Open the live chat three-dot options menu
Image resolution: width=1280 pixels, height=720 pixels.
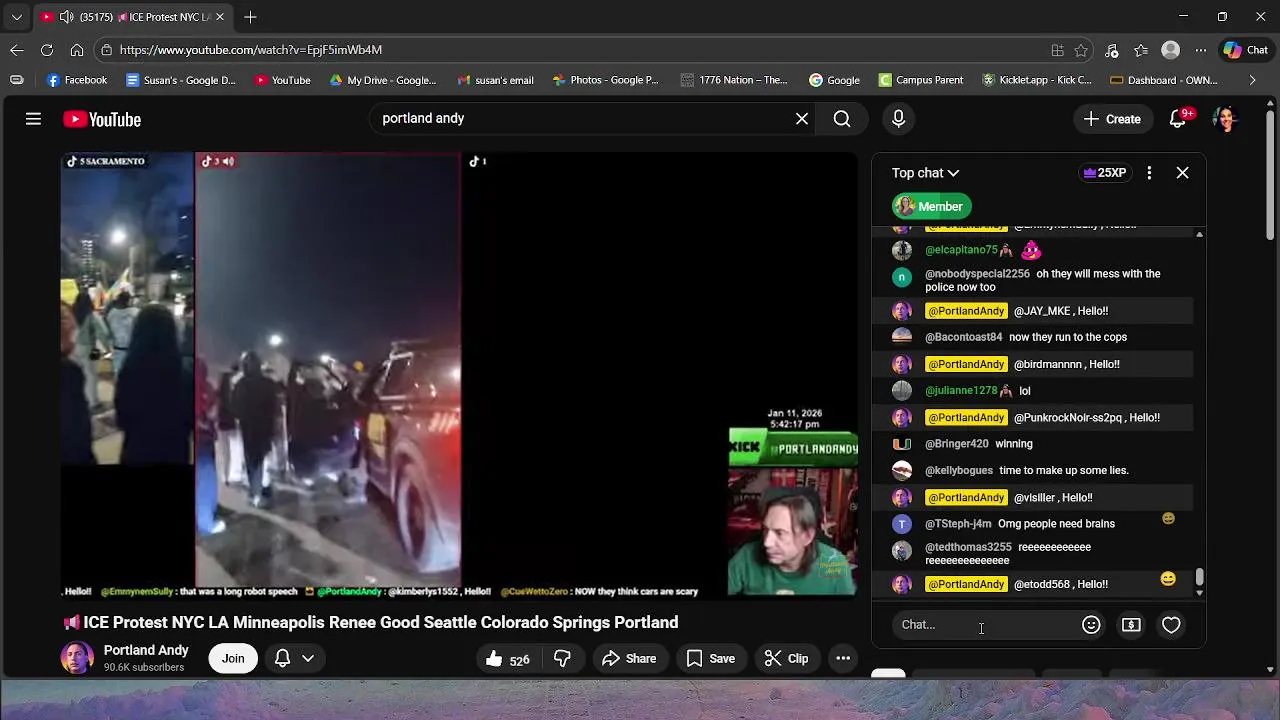point(1149,173)
